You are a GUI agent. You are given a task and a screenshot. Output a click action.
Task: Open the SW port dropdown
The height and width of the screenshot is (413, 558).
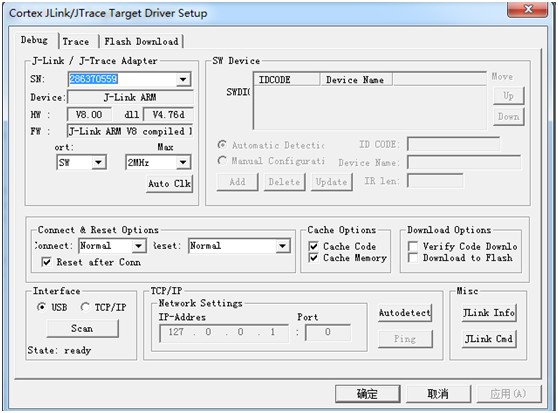98,163
